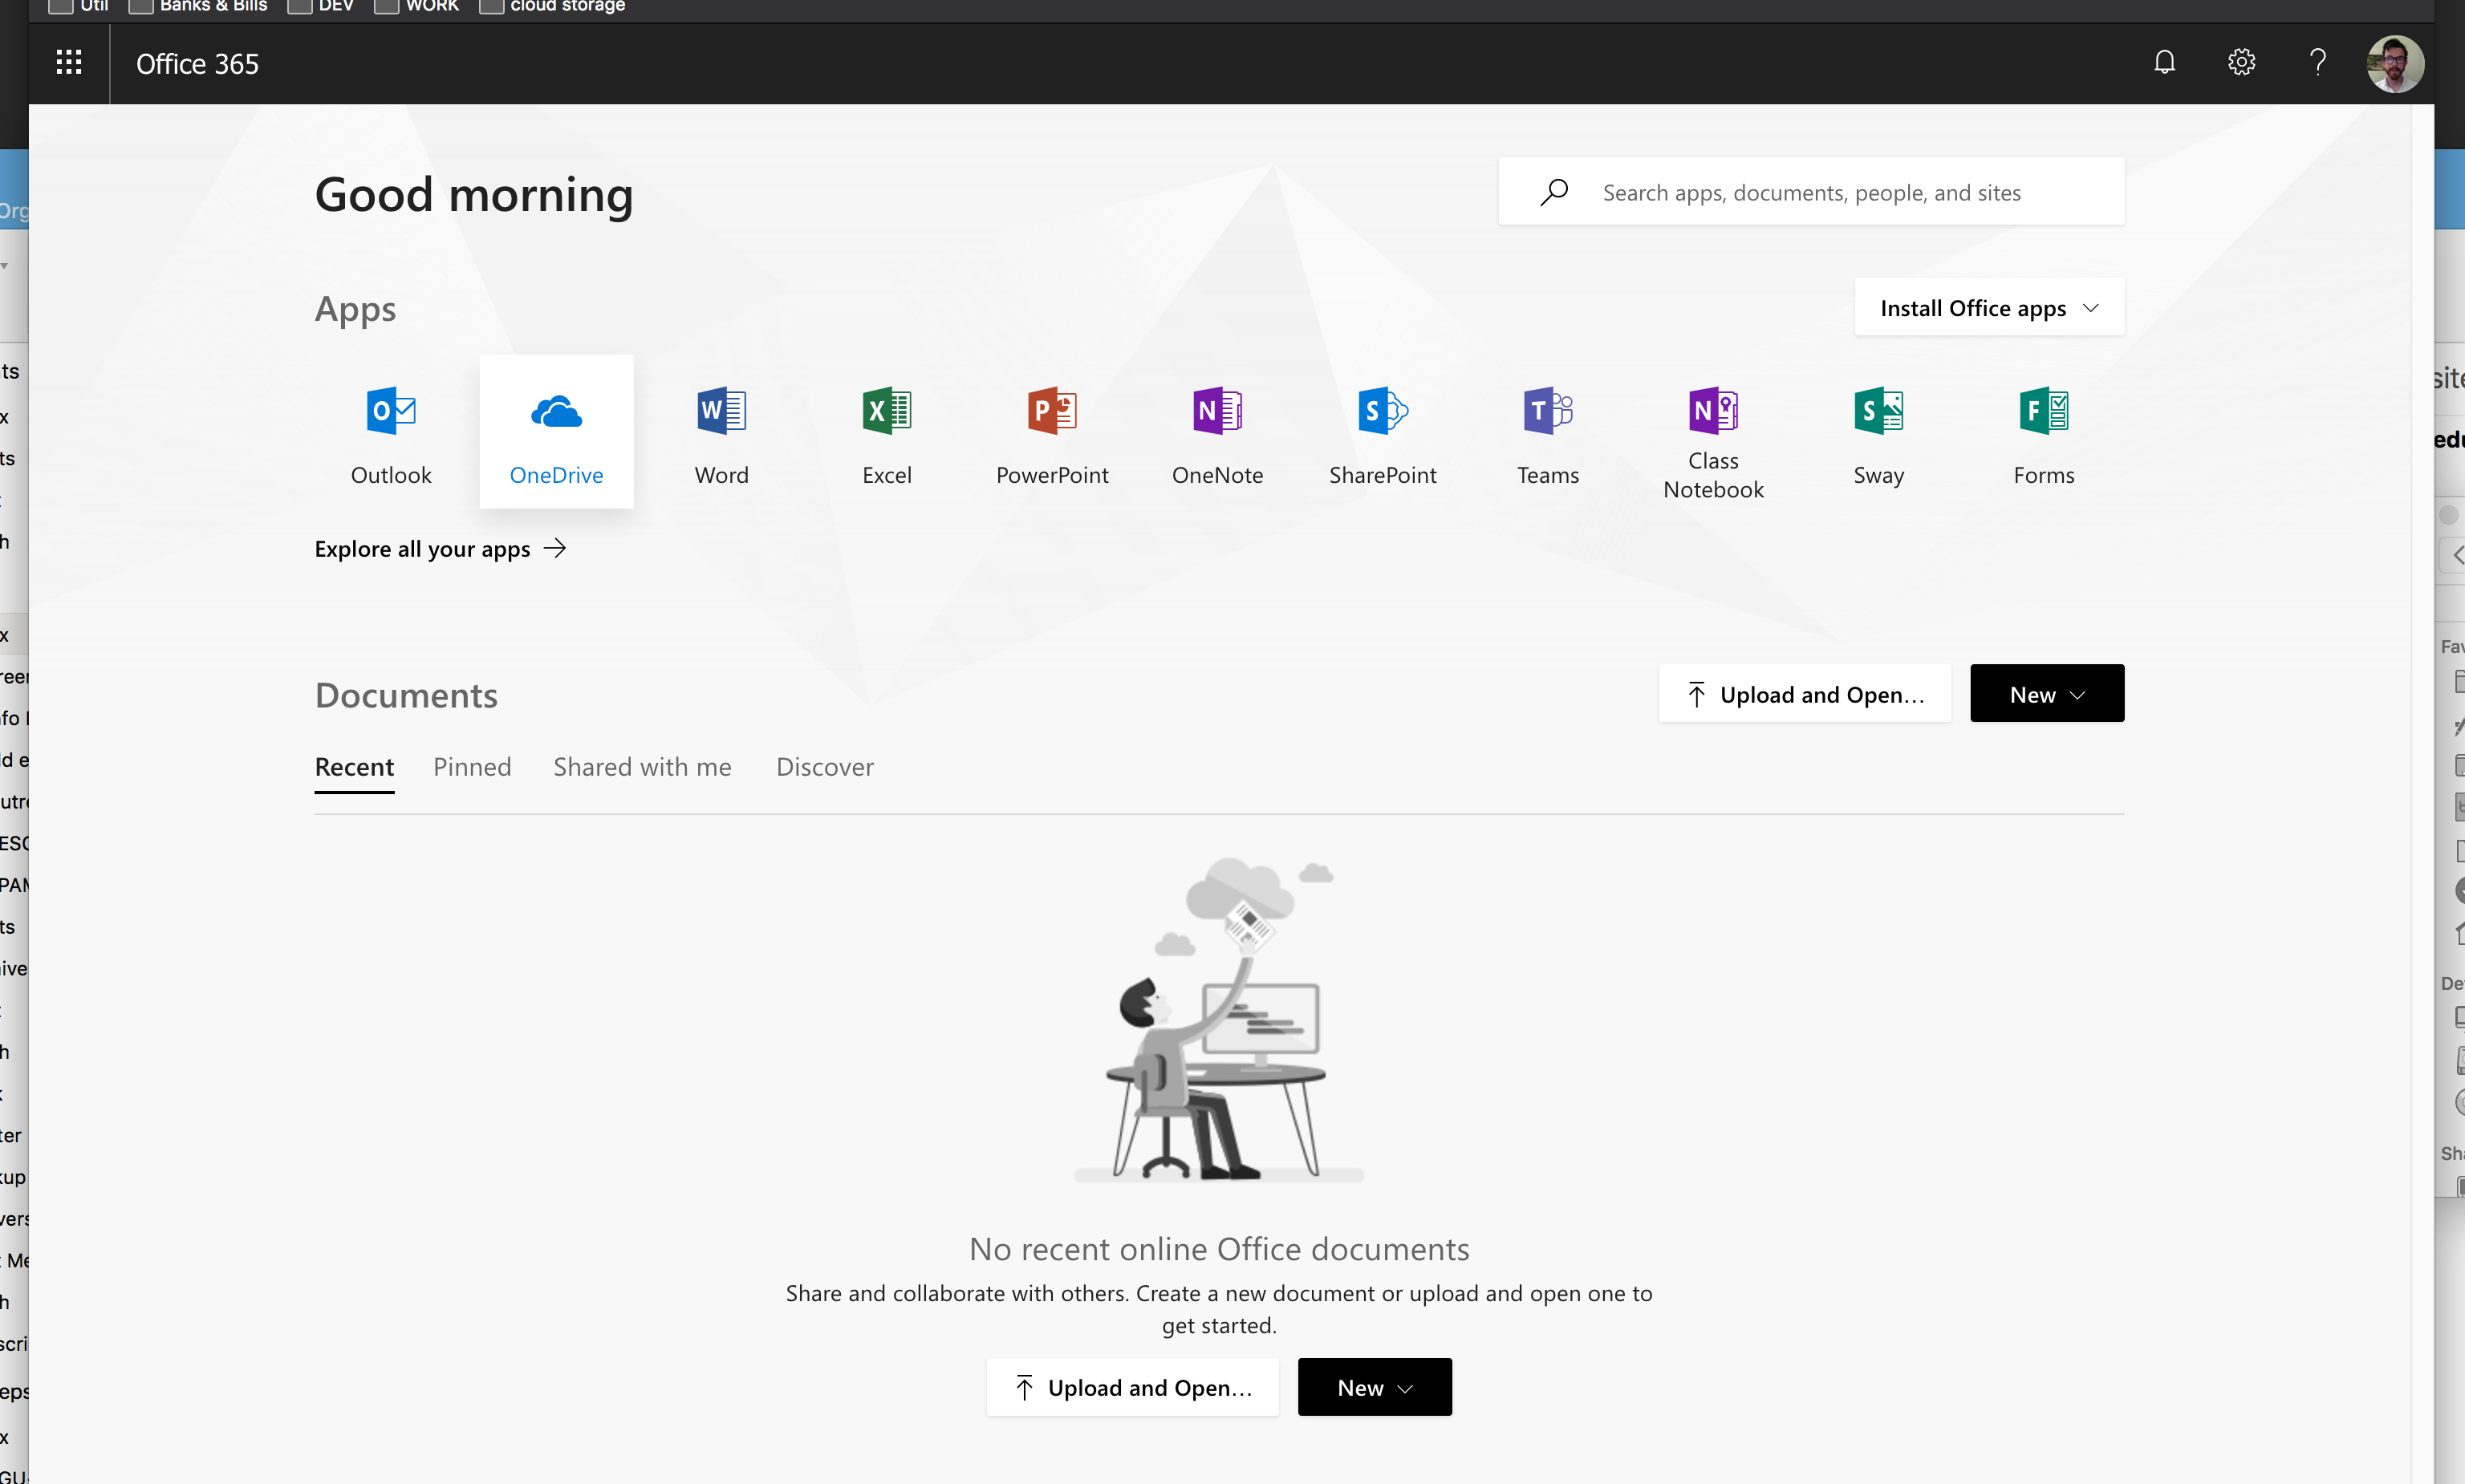Switch to the Pinned tab

(x=472, y=767)
